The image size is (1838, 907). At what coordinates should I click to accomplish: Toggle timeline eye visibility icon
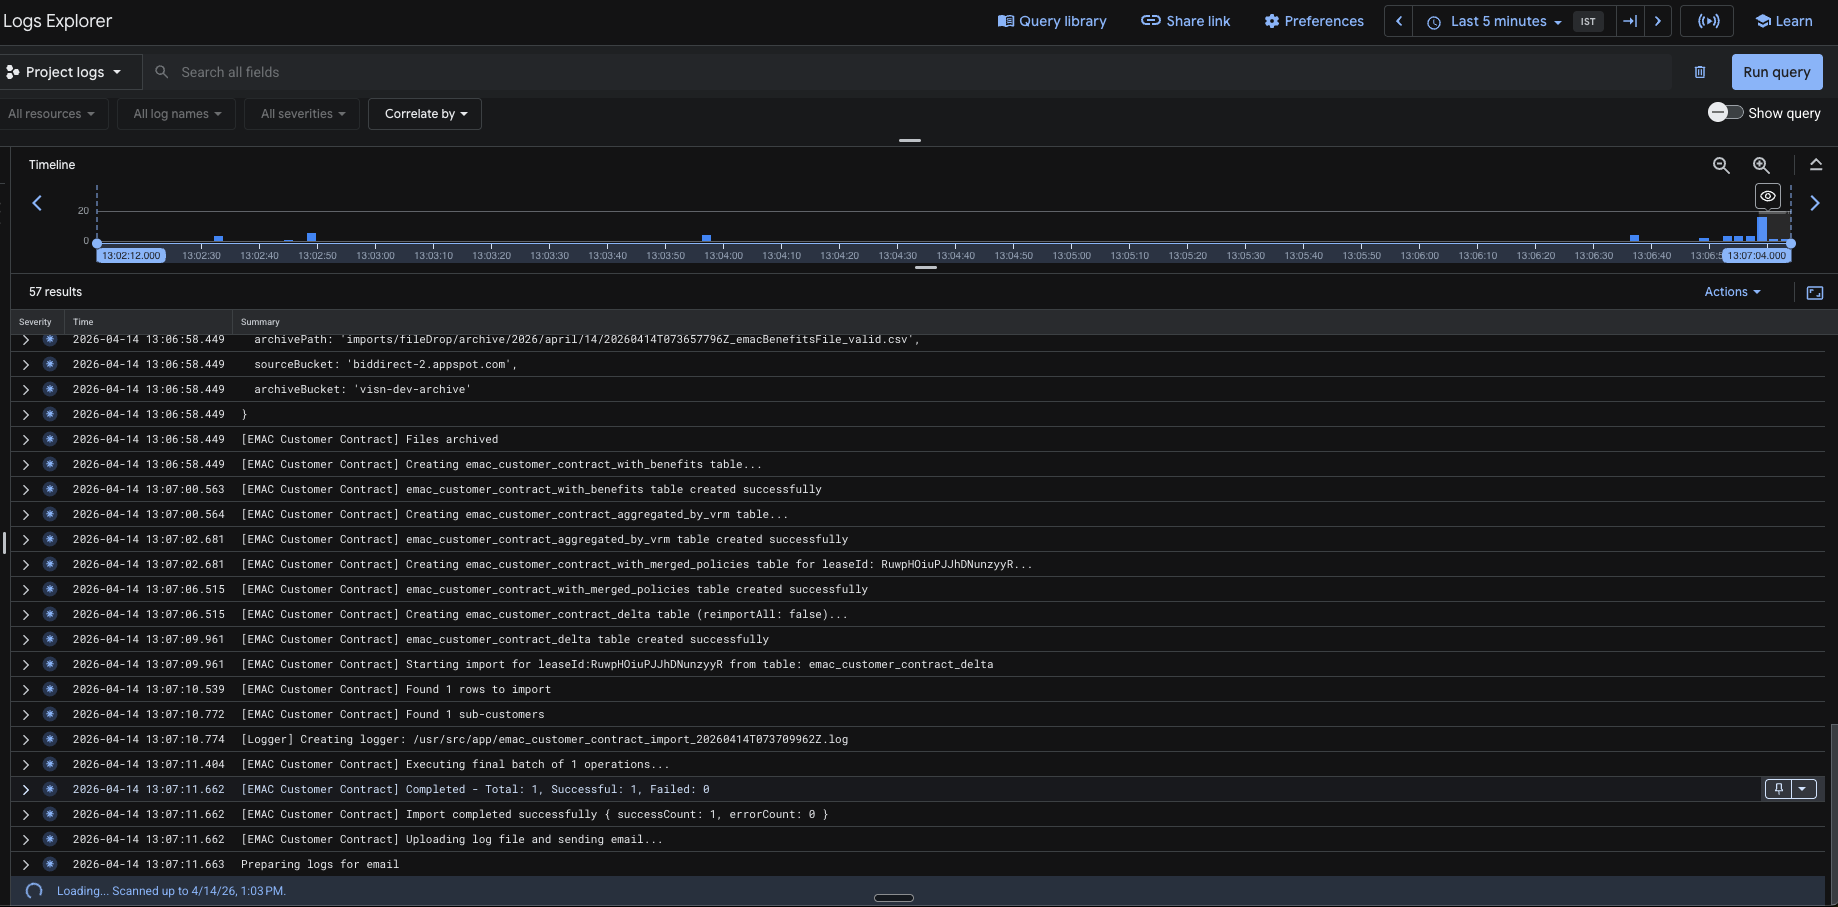(x=1768, y=196)
